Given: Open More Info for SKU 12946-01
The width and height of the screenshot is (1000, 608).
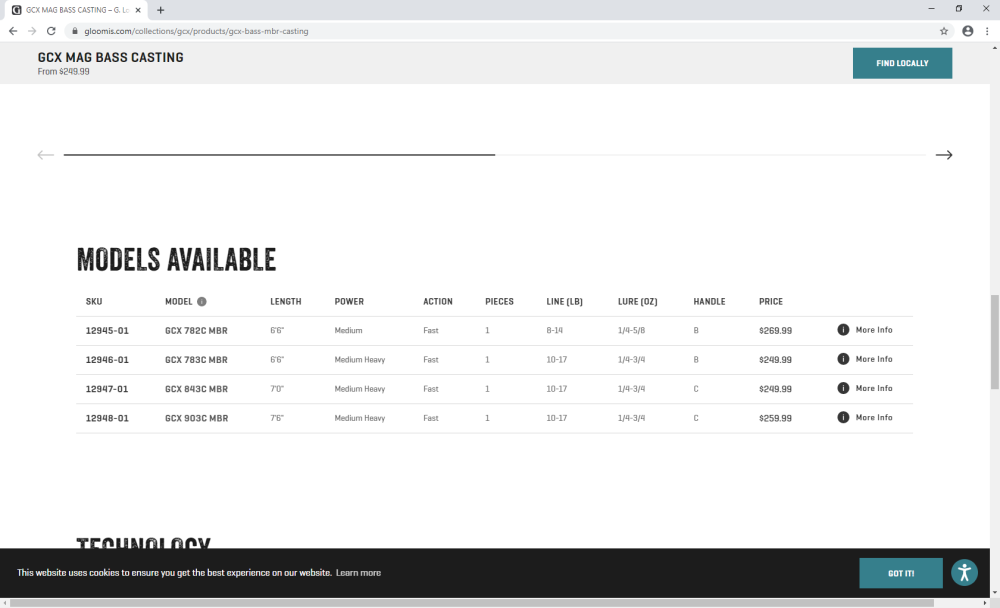Looking at the screenshot, I should click(874, 359).
